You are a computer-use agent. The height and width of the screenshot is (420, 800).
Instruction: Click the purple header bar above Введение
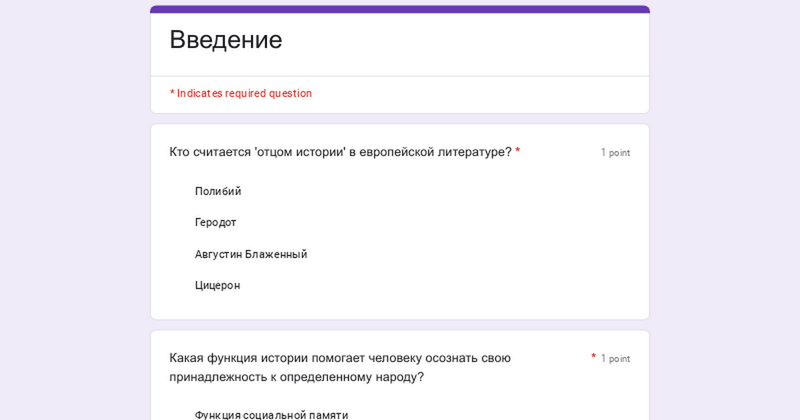click(x=400, y=9)
